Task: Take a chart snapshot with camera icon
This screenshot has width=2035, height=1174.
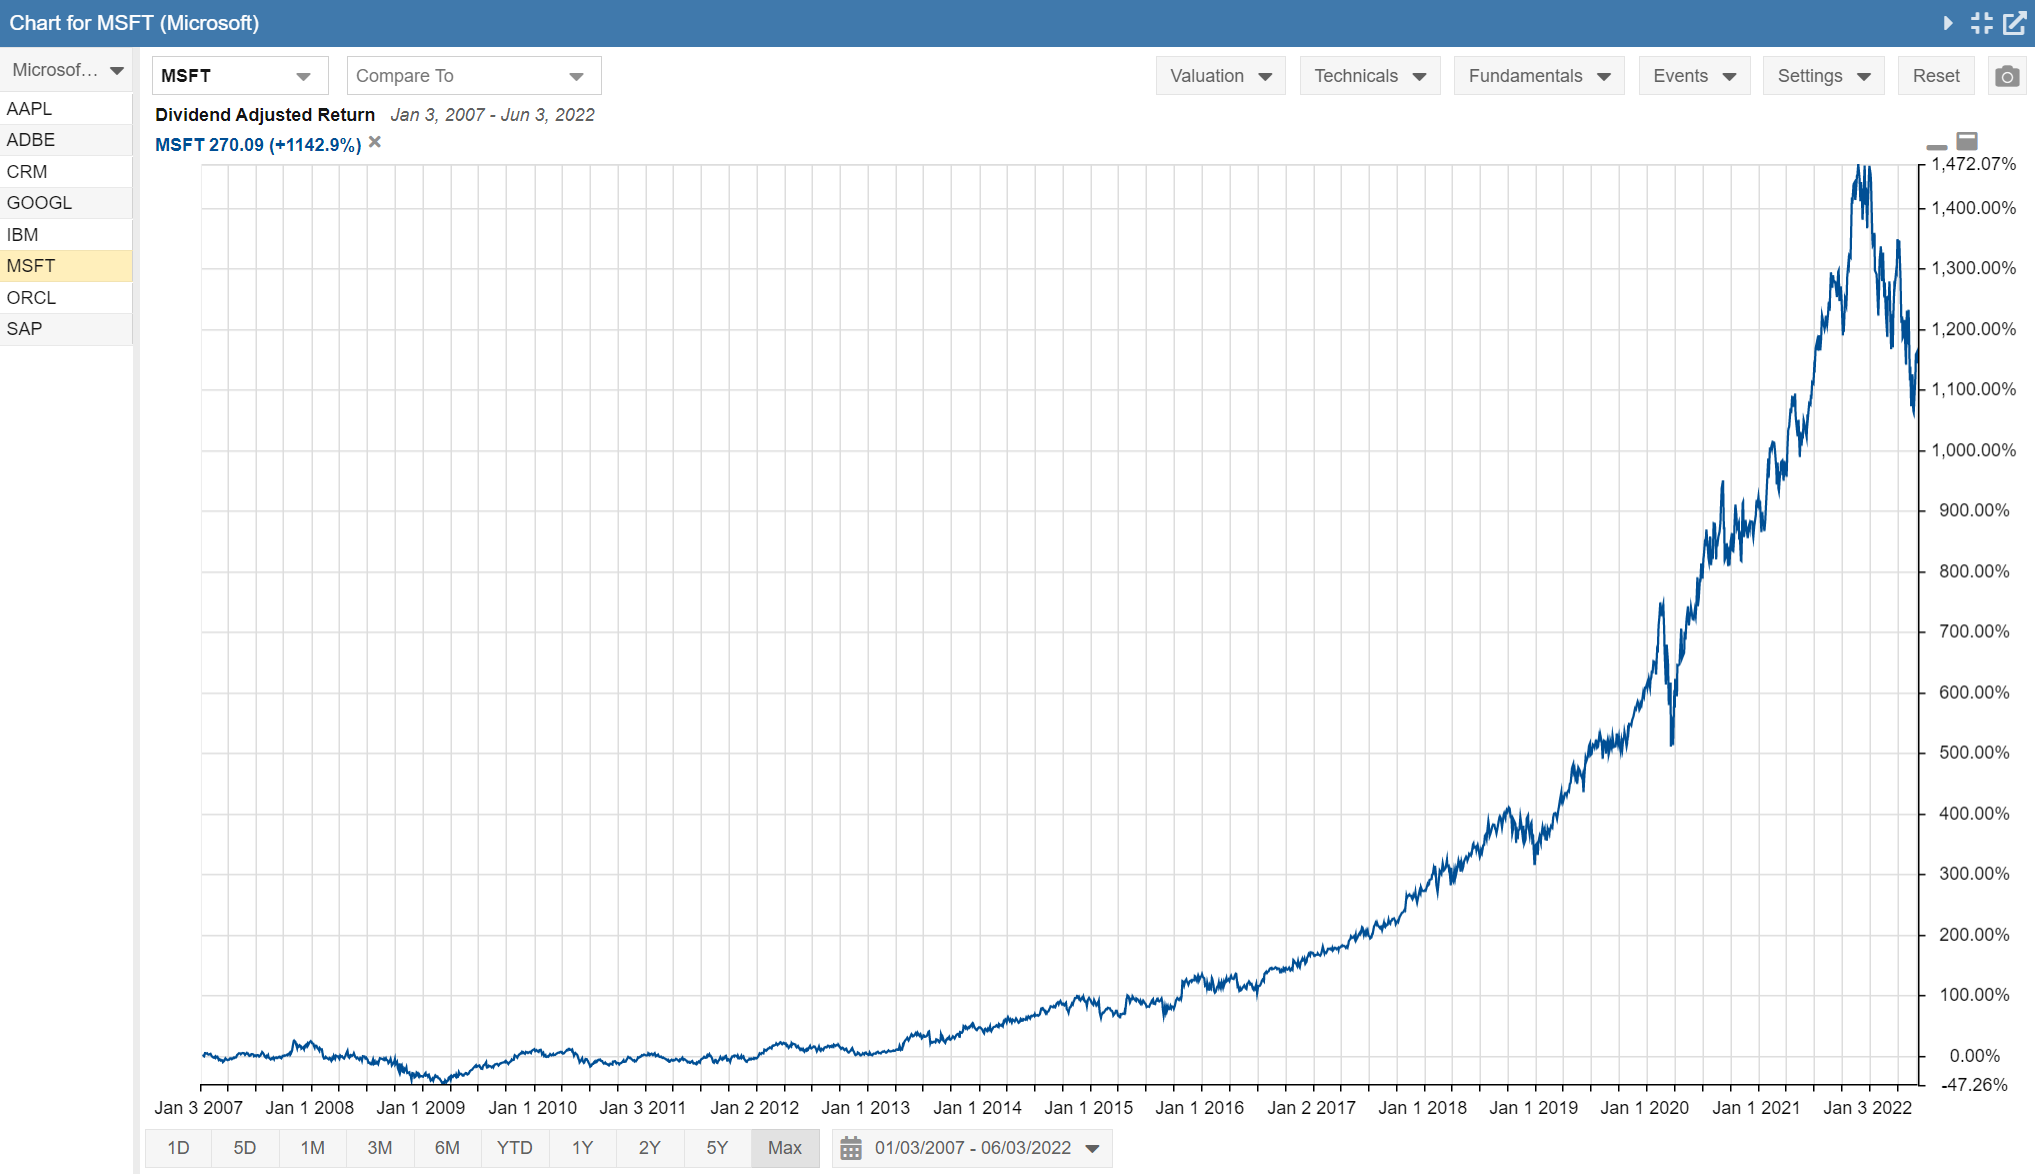Action: (x=2006, y=76)
